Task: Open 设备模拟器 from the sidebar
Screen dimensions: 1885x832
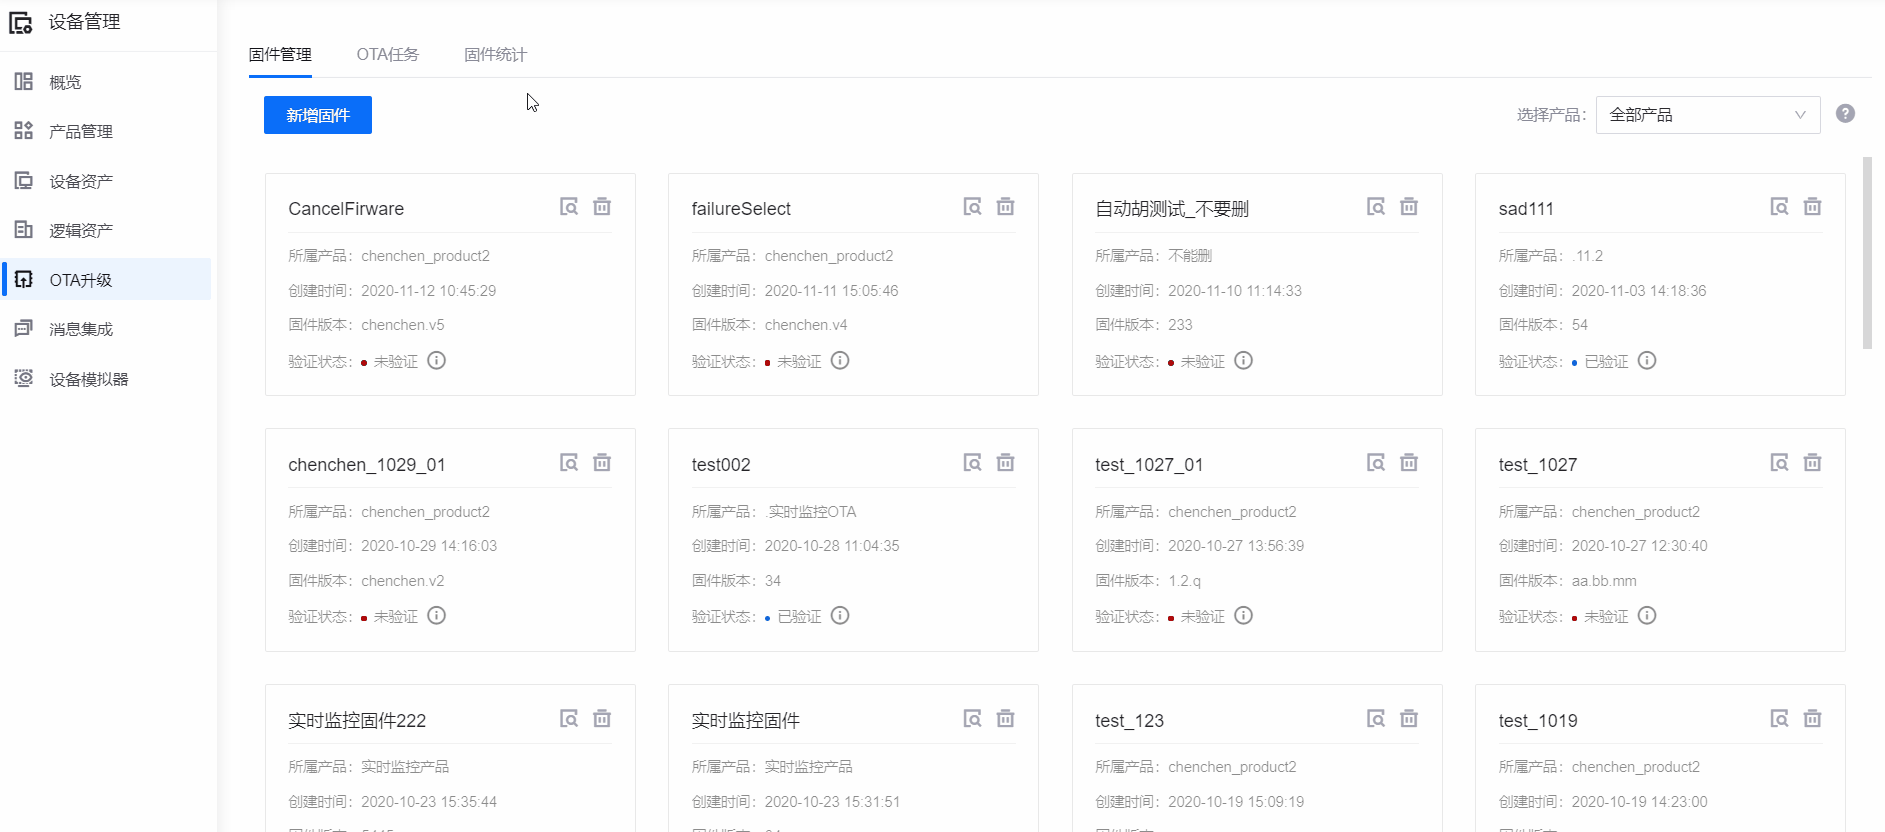Action: click(x=88, y=379)
